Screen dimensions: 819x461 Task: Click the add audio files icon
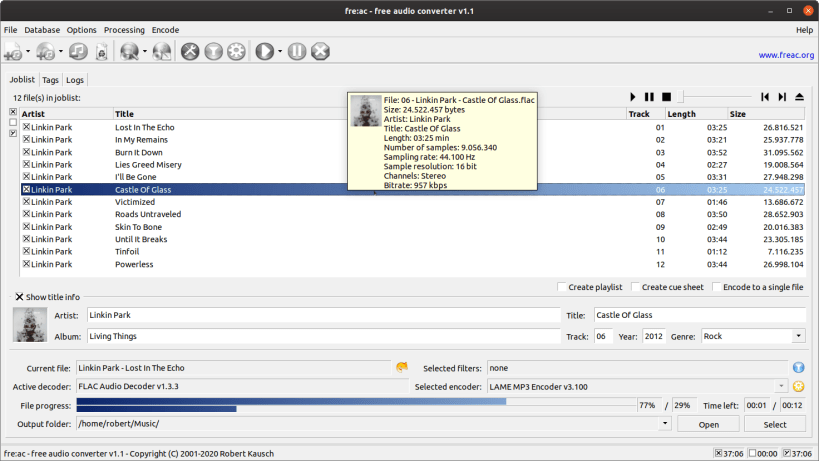(13, 51)
